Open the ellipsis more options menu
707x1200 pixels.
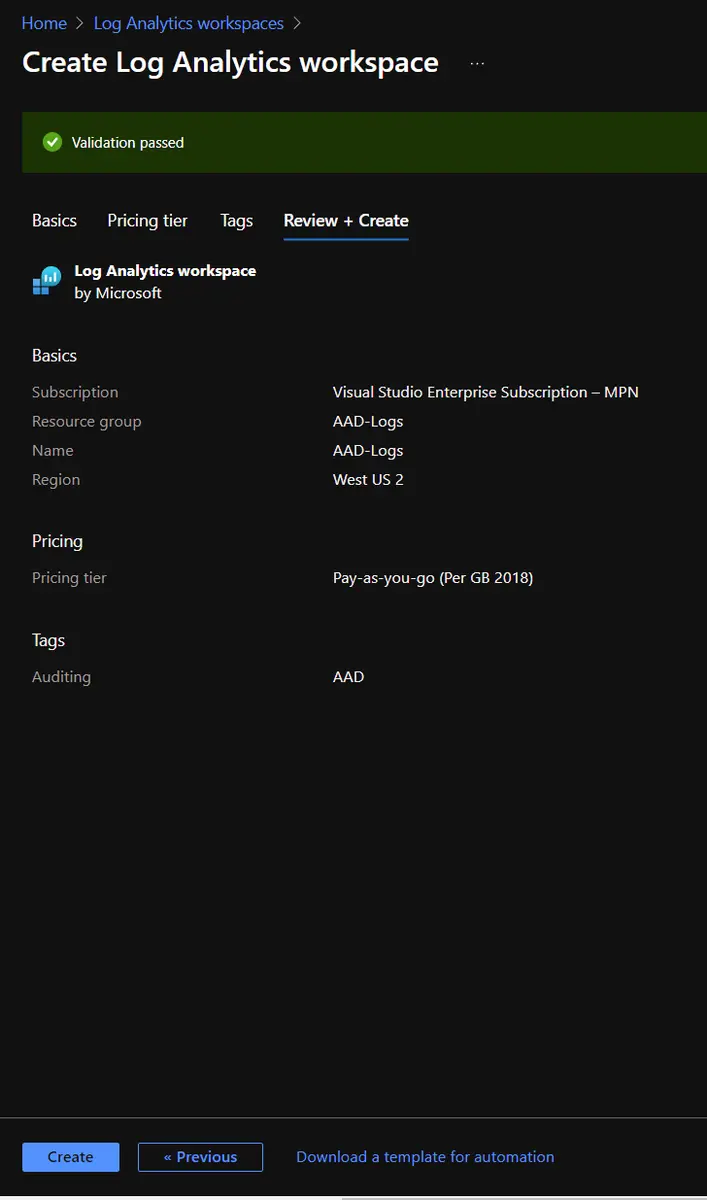coord(477,63)
